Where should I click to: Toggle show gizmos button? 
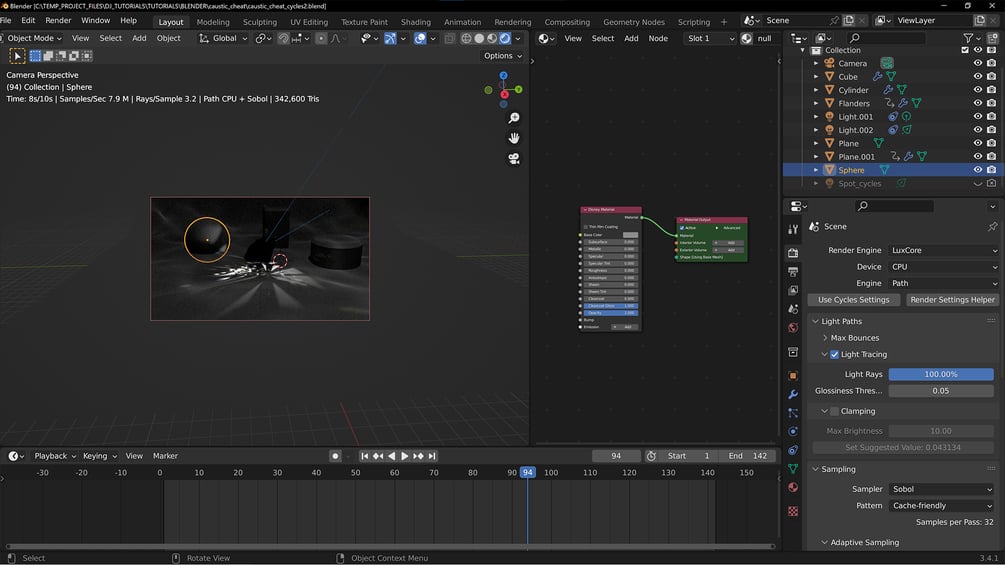coord(390,38)
